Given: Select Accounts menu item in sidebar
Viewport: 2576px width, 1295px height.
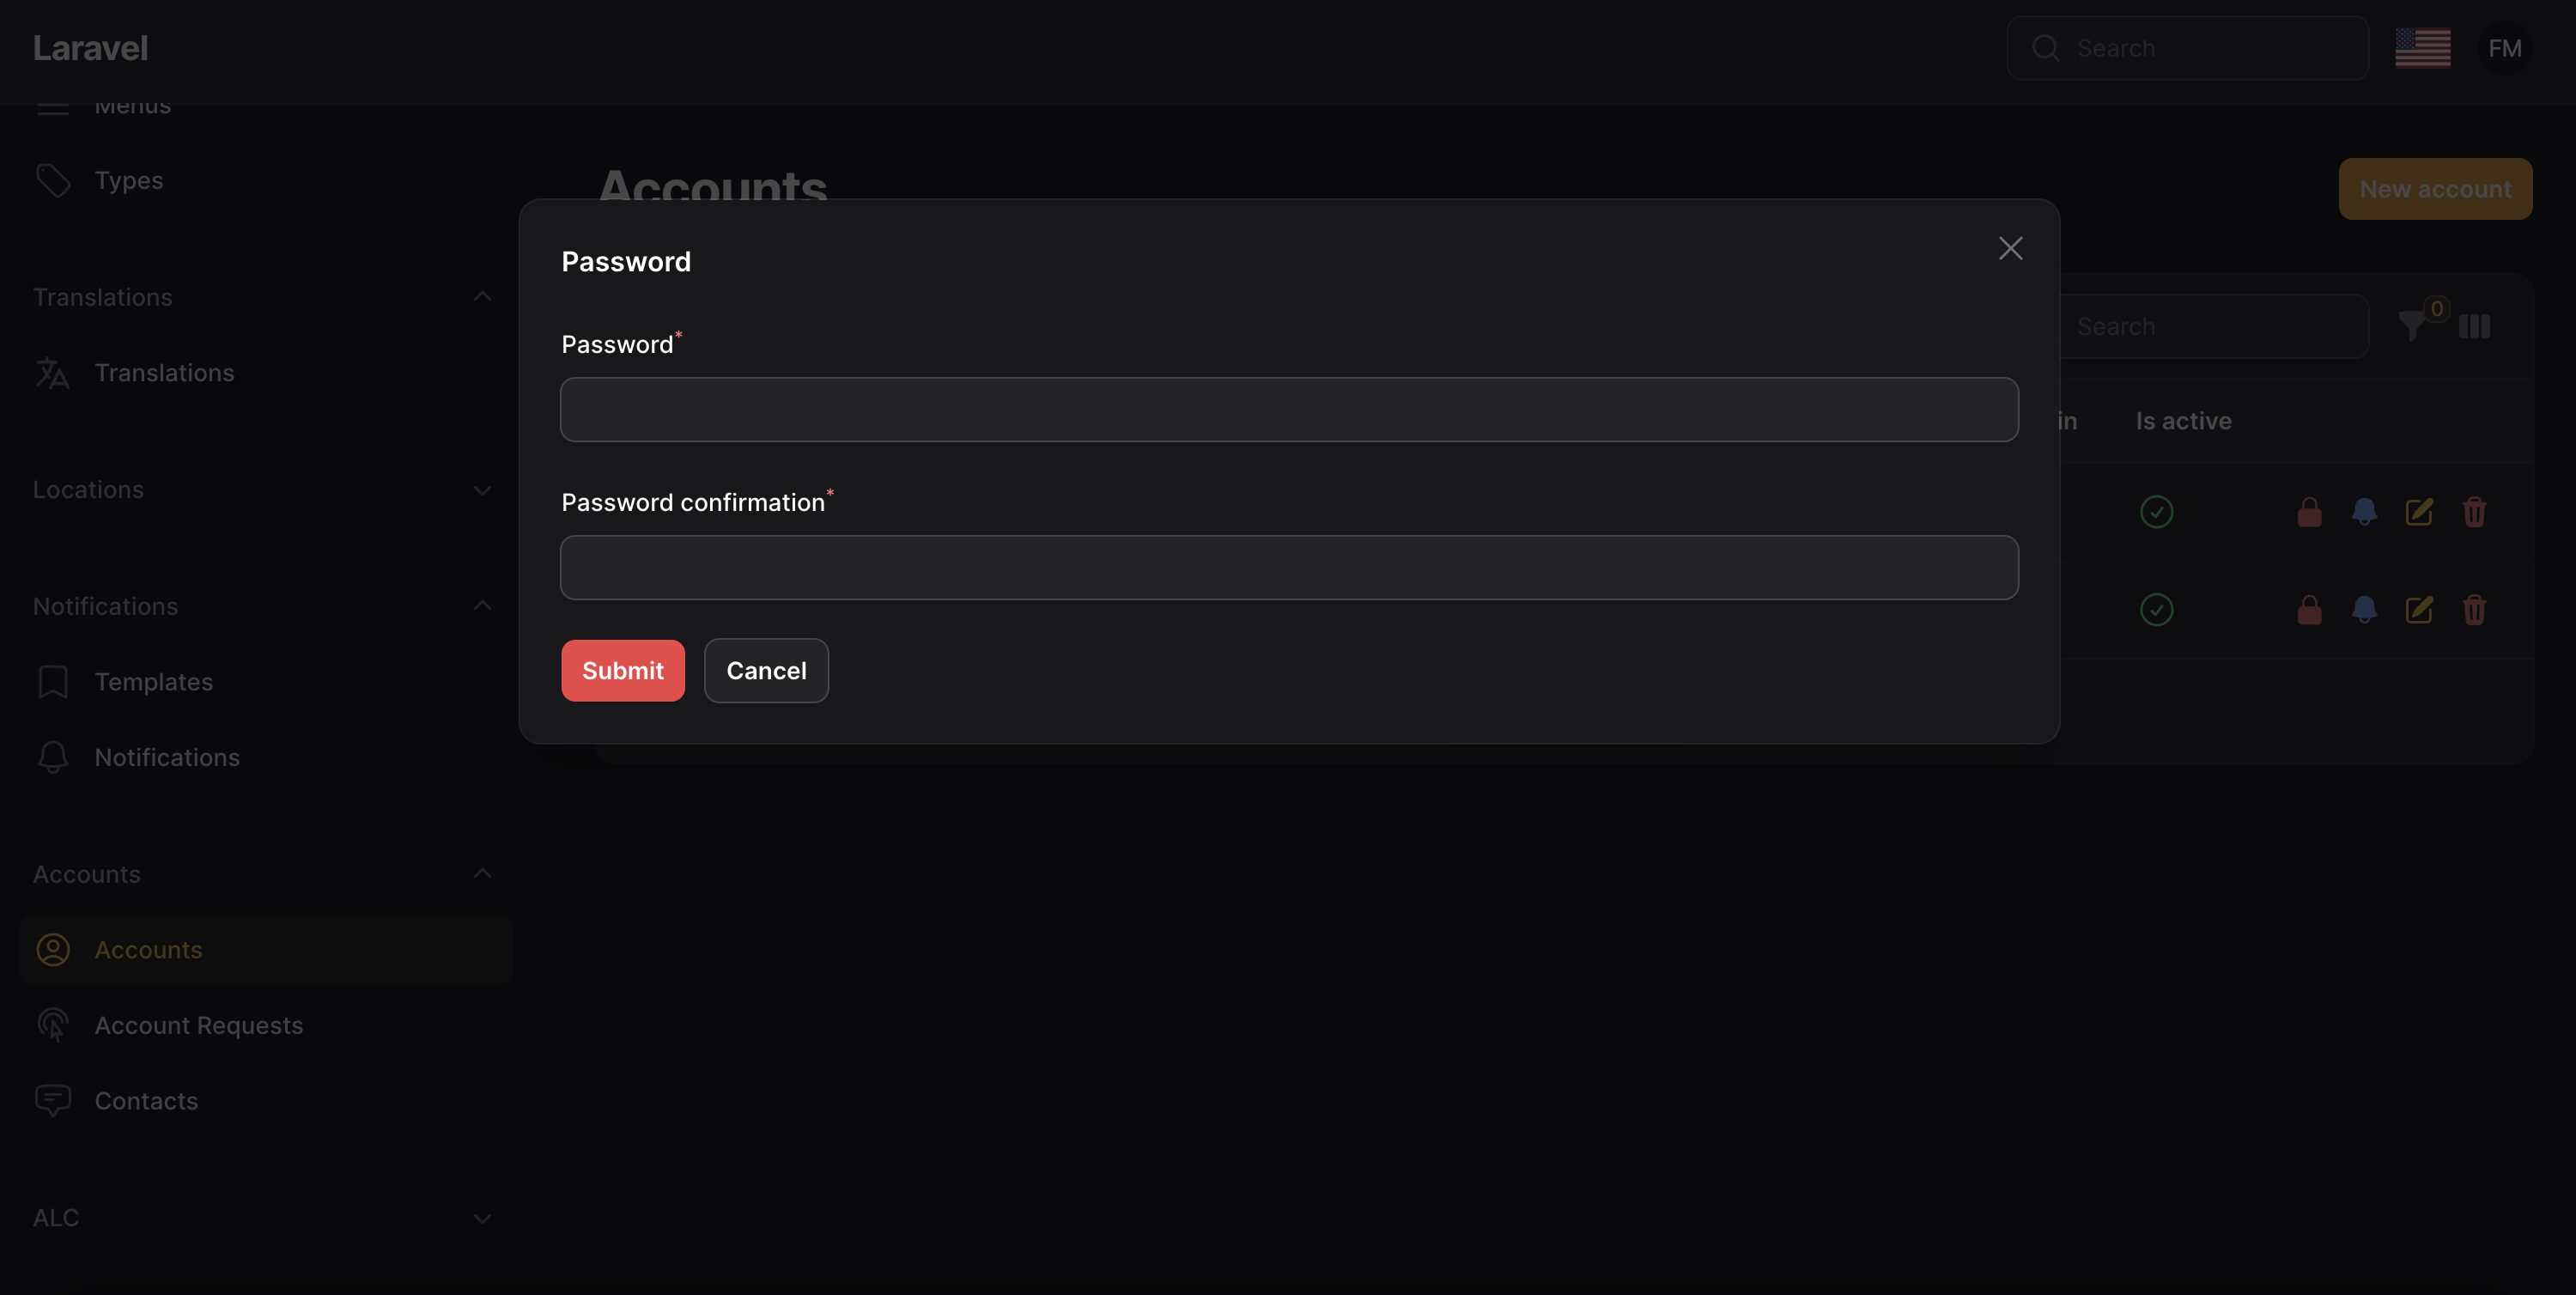Looking at the screenshot, I should tap(147, 950).
